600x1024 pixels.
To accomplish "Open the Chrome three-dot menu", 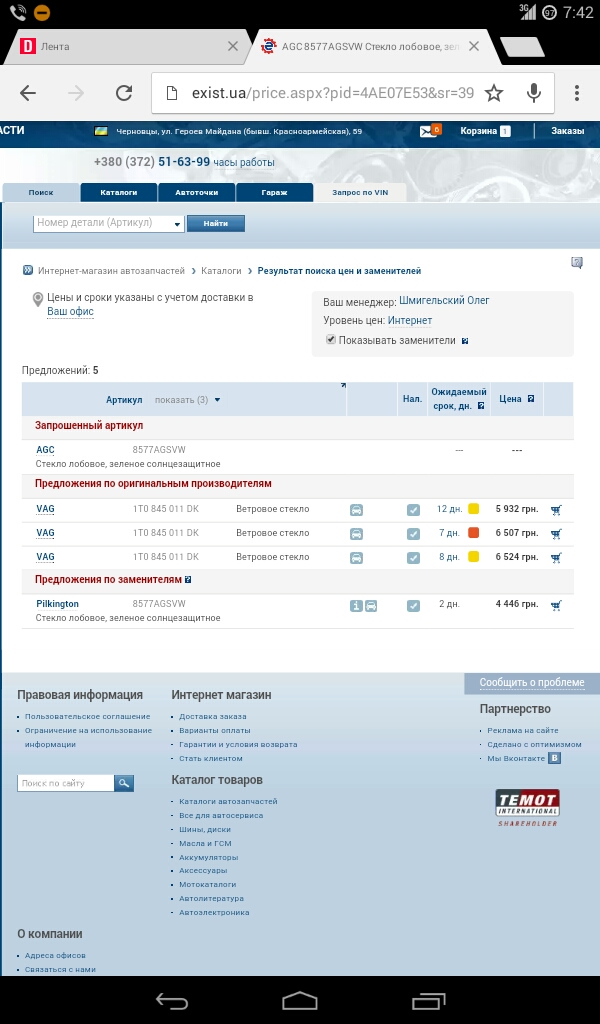I will click(x=577, y=93).
